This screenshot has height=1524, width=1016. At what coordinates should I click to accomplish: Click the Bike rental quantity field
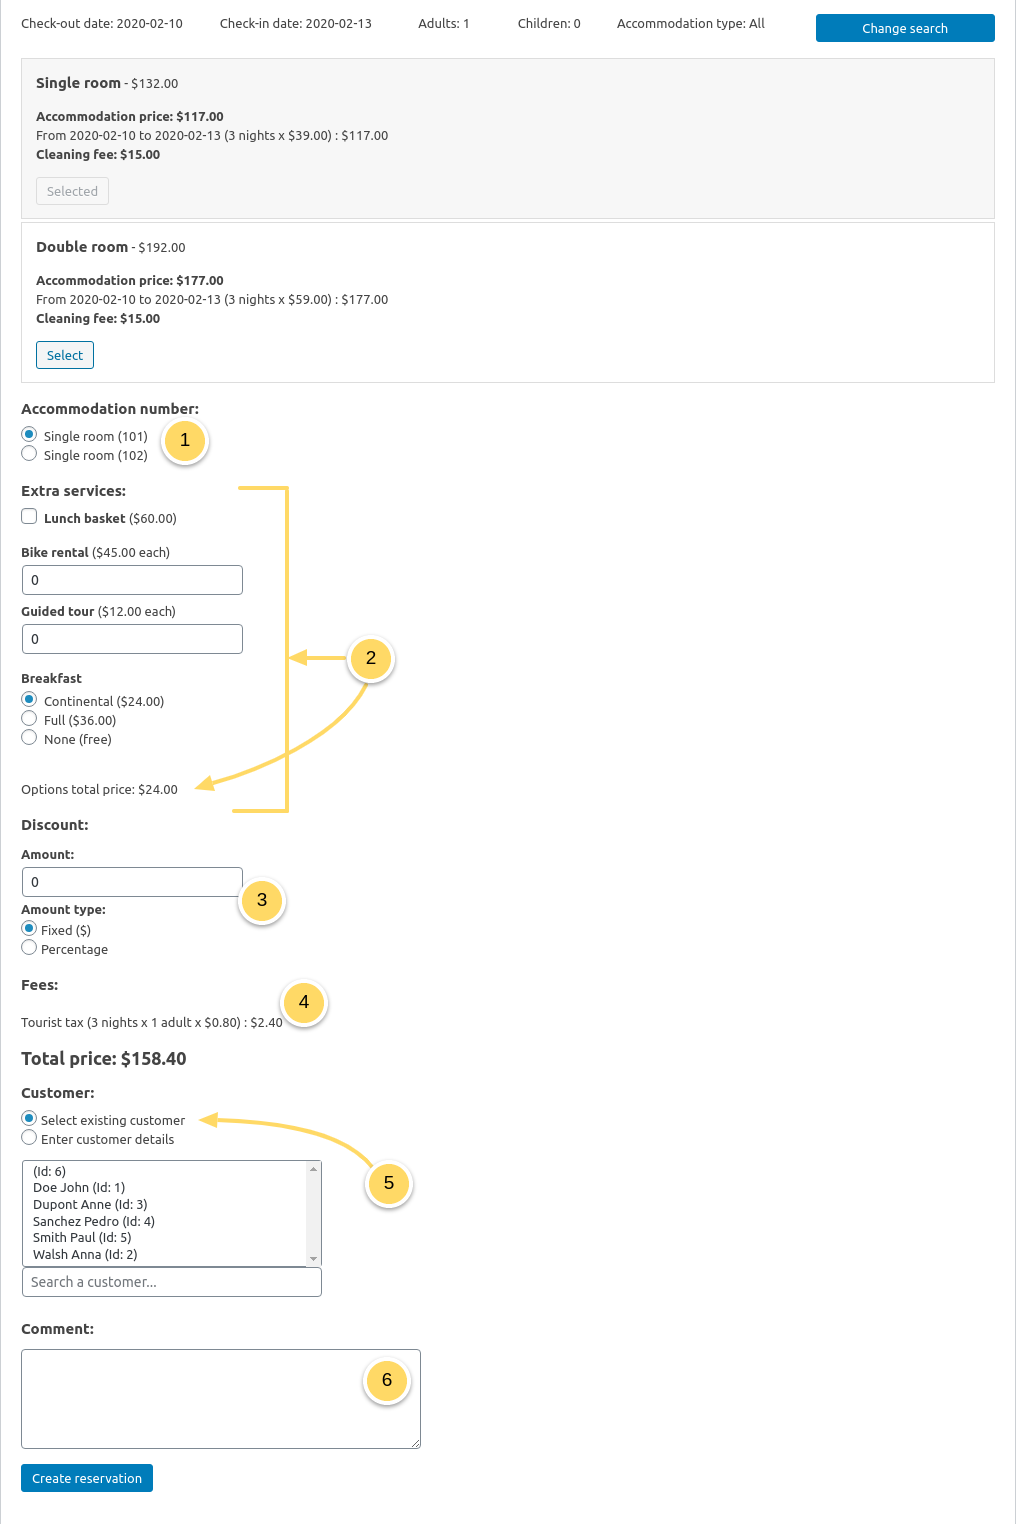coord(131,579)
